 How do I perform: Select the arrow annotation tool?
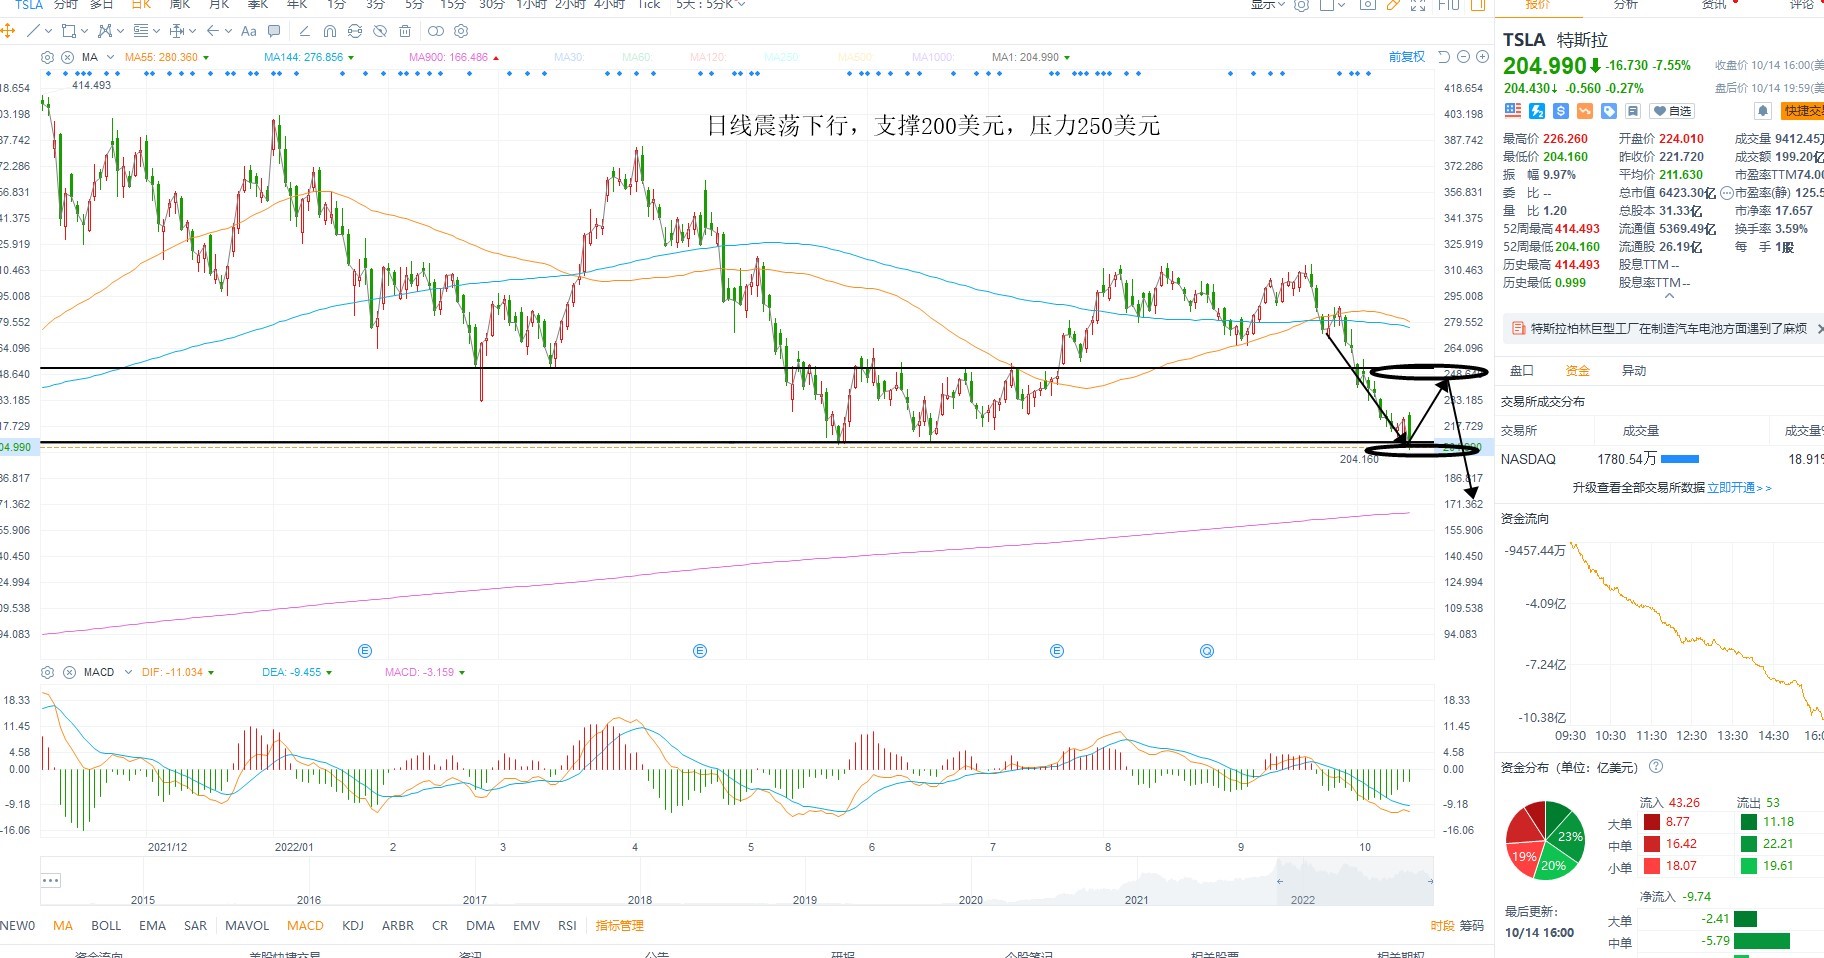click(213, 31)
